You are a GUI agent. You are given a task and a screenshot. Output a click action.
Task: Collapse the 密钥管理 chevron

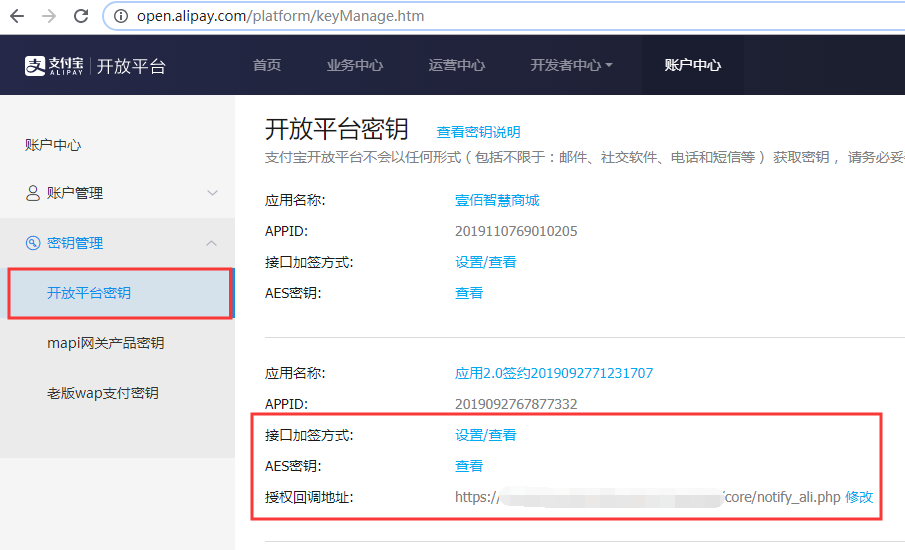212,243
